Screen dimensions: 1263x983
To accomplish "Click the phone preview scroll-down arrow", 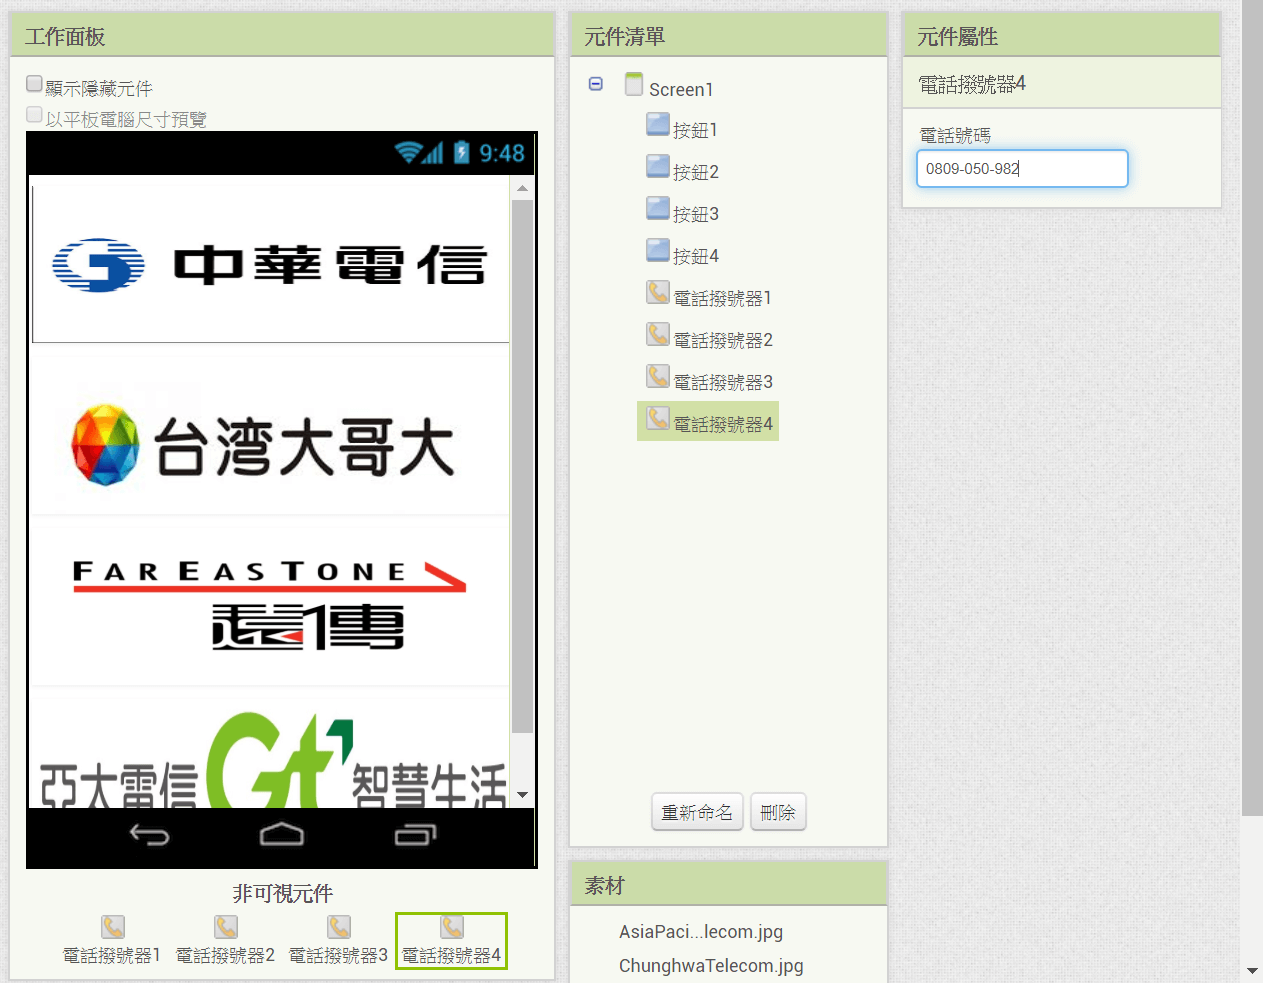I will (522, 796).
